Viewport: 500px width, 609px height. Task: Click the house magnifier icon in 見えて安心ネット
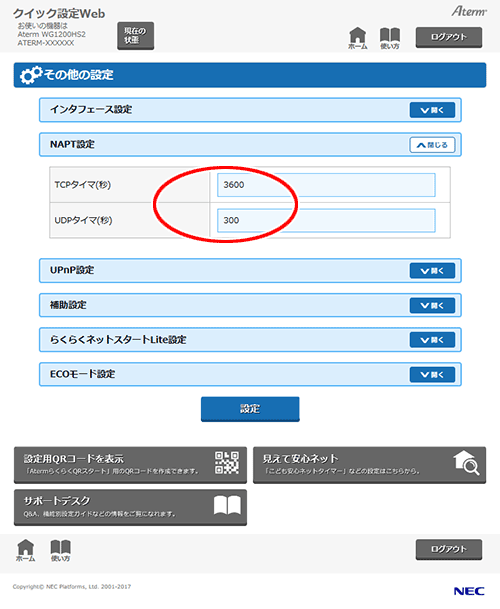point(466,463)
